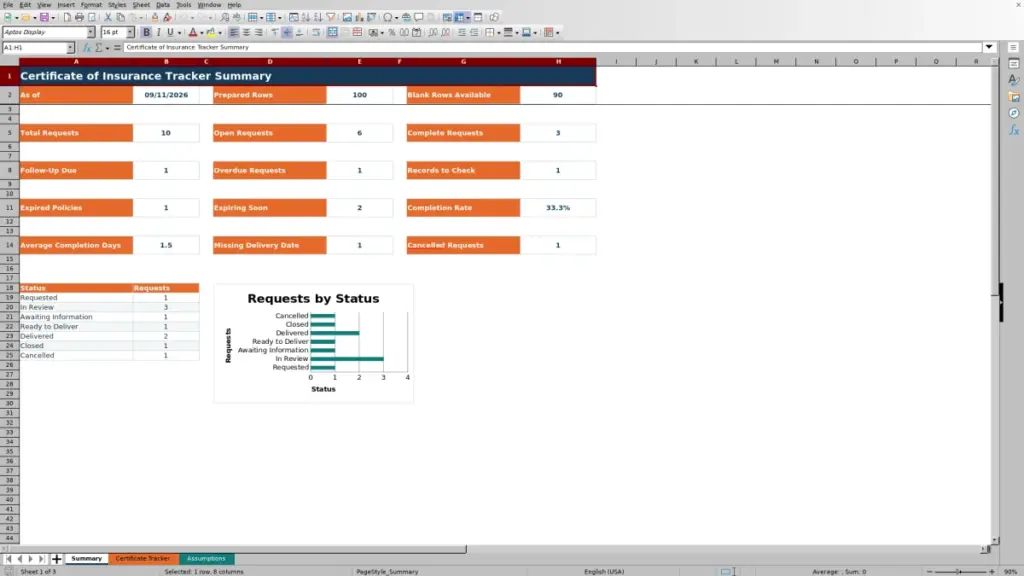Toggle Wrap Text
Viewport: 1024px width, 576px height.
316,32
